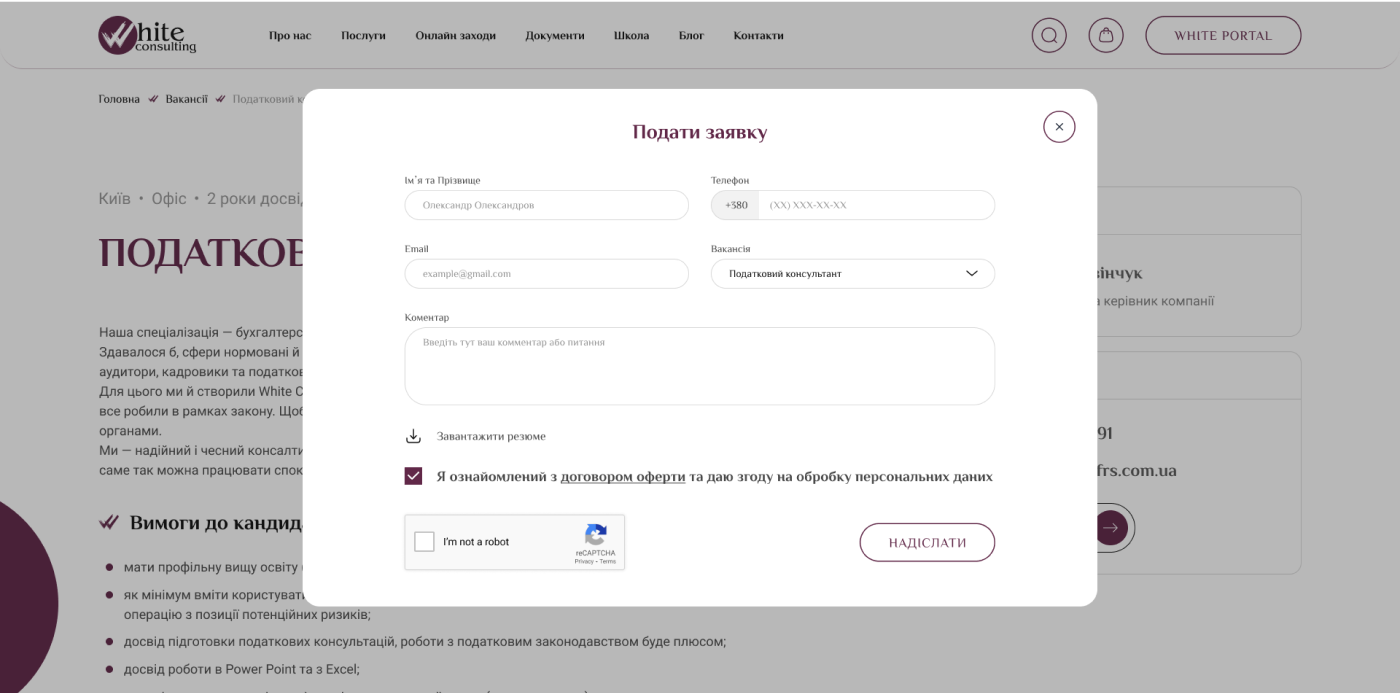Click the search magnifier icon in header
The image size is (1400, 693).
pyautogui.click(x=1049, y=35)
